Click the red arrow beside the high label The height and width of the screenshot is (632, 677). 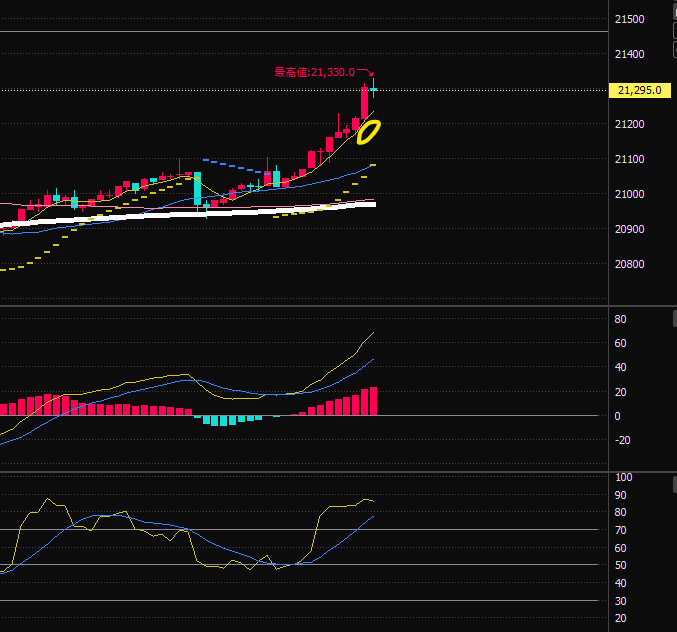coord(366,73)
